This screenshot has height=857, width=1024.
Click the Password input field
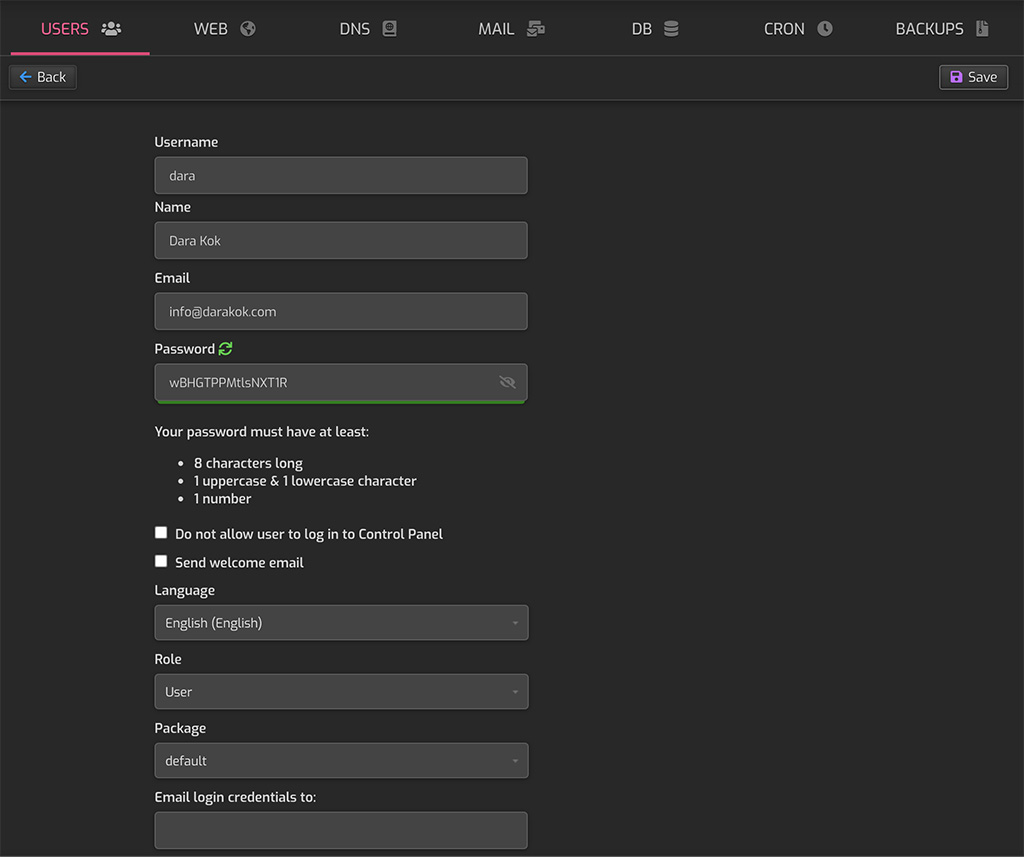[341, 382]
